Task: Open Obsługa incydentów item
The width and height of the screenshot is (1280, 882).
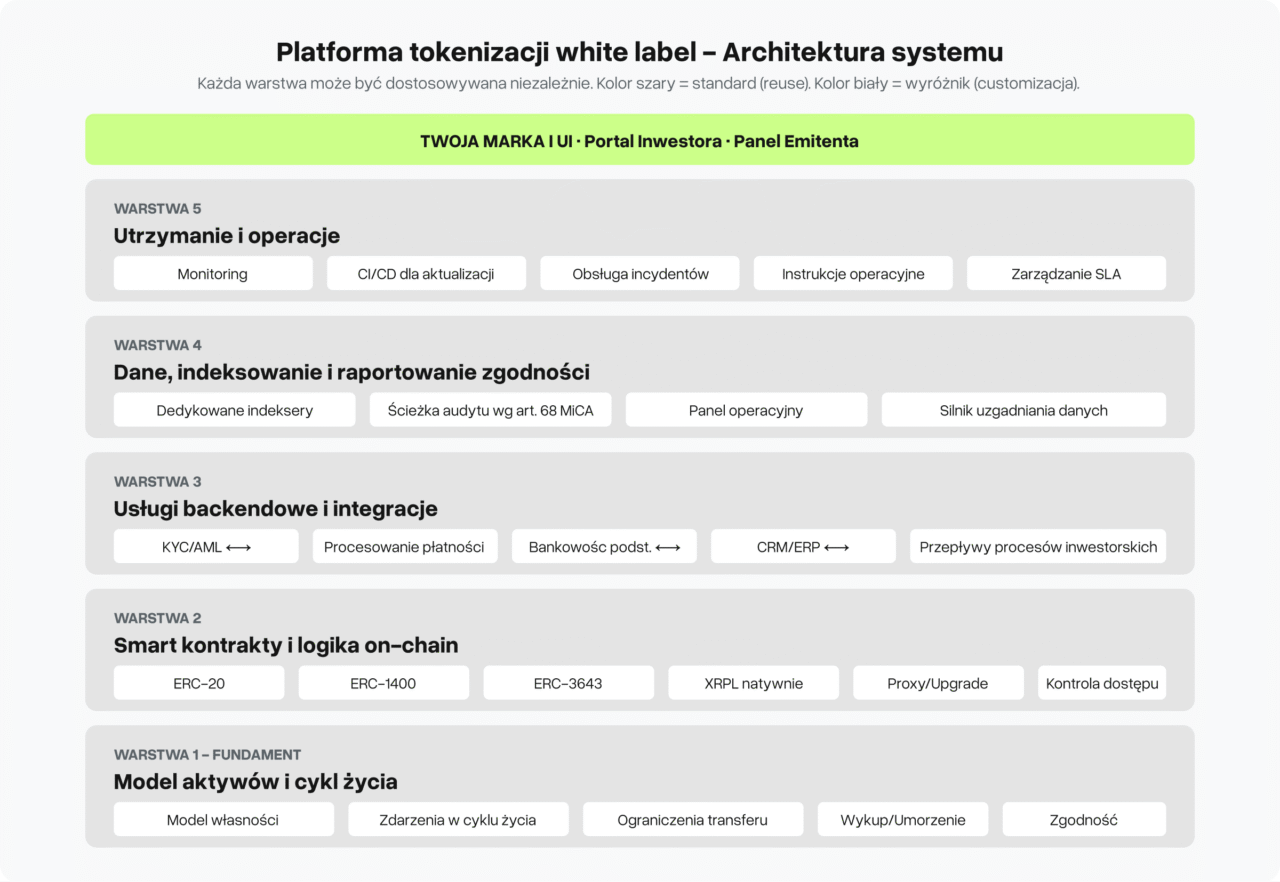Action: [640, 274]
